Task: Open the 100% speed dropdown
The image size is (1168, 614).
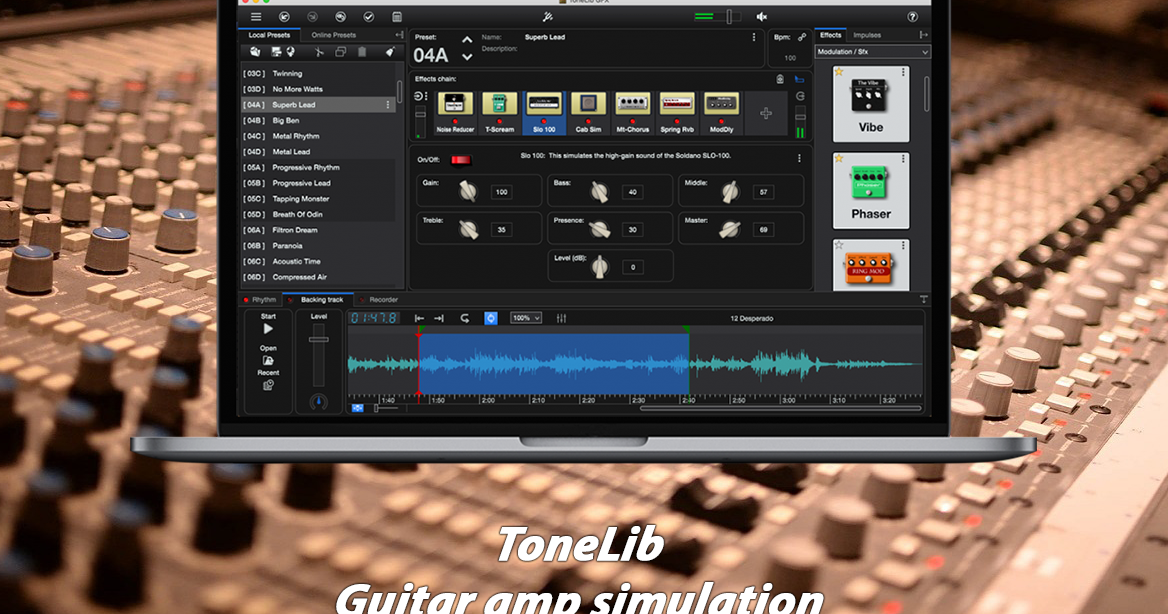Action: (526, 318)
